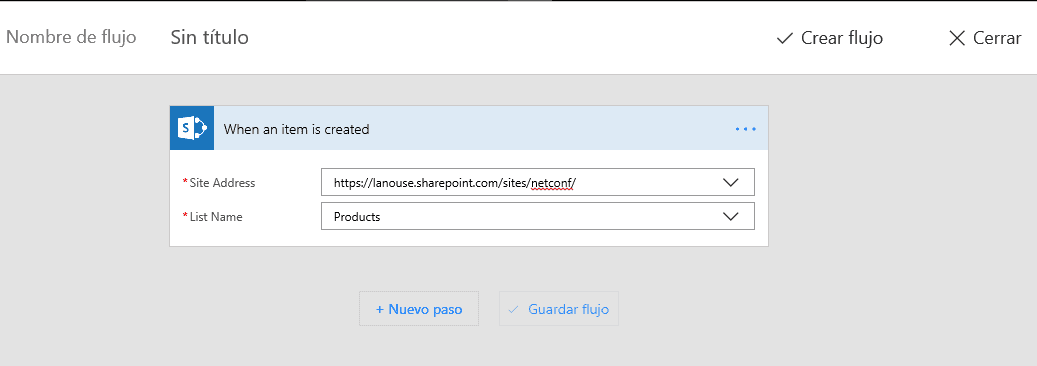Open the trigger's three-dot options menu

745,129
